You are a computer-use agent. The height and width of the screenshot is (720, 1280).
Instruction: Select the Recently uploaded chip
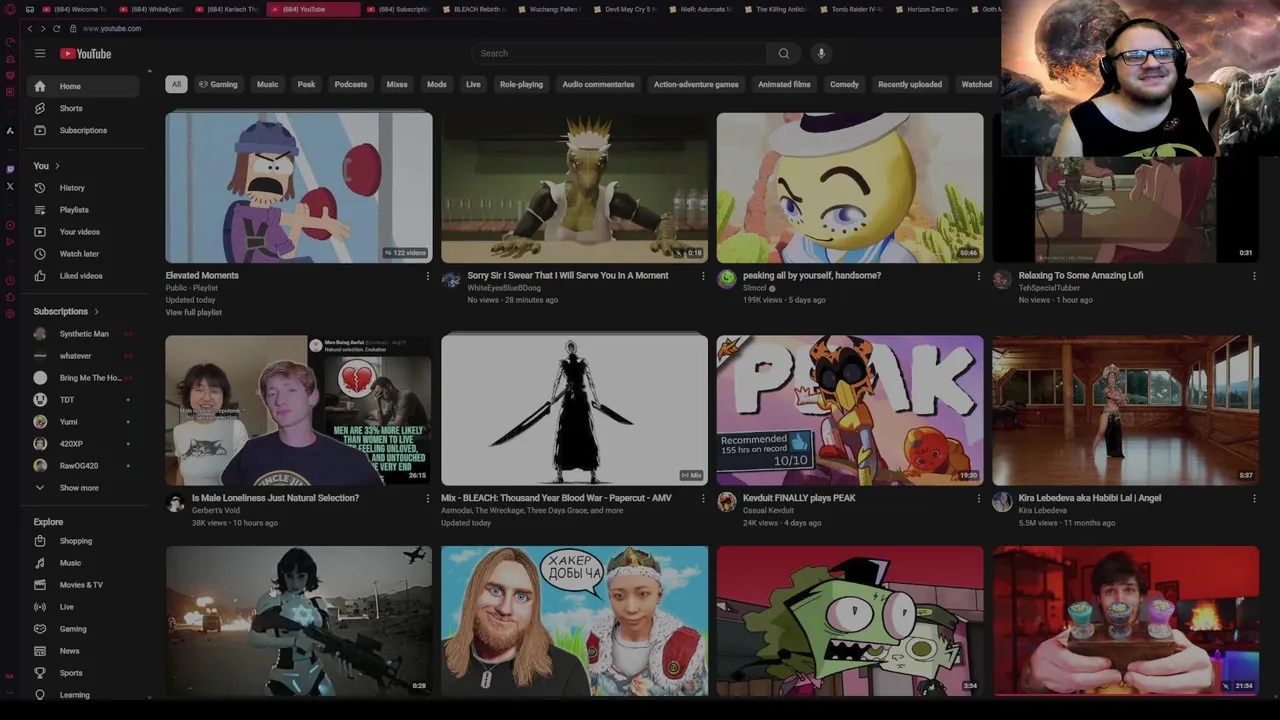910,84
